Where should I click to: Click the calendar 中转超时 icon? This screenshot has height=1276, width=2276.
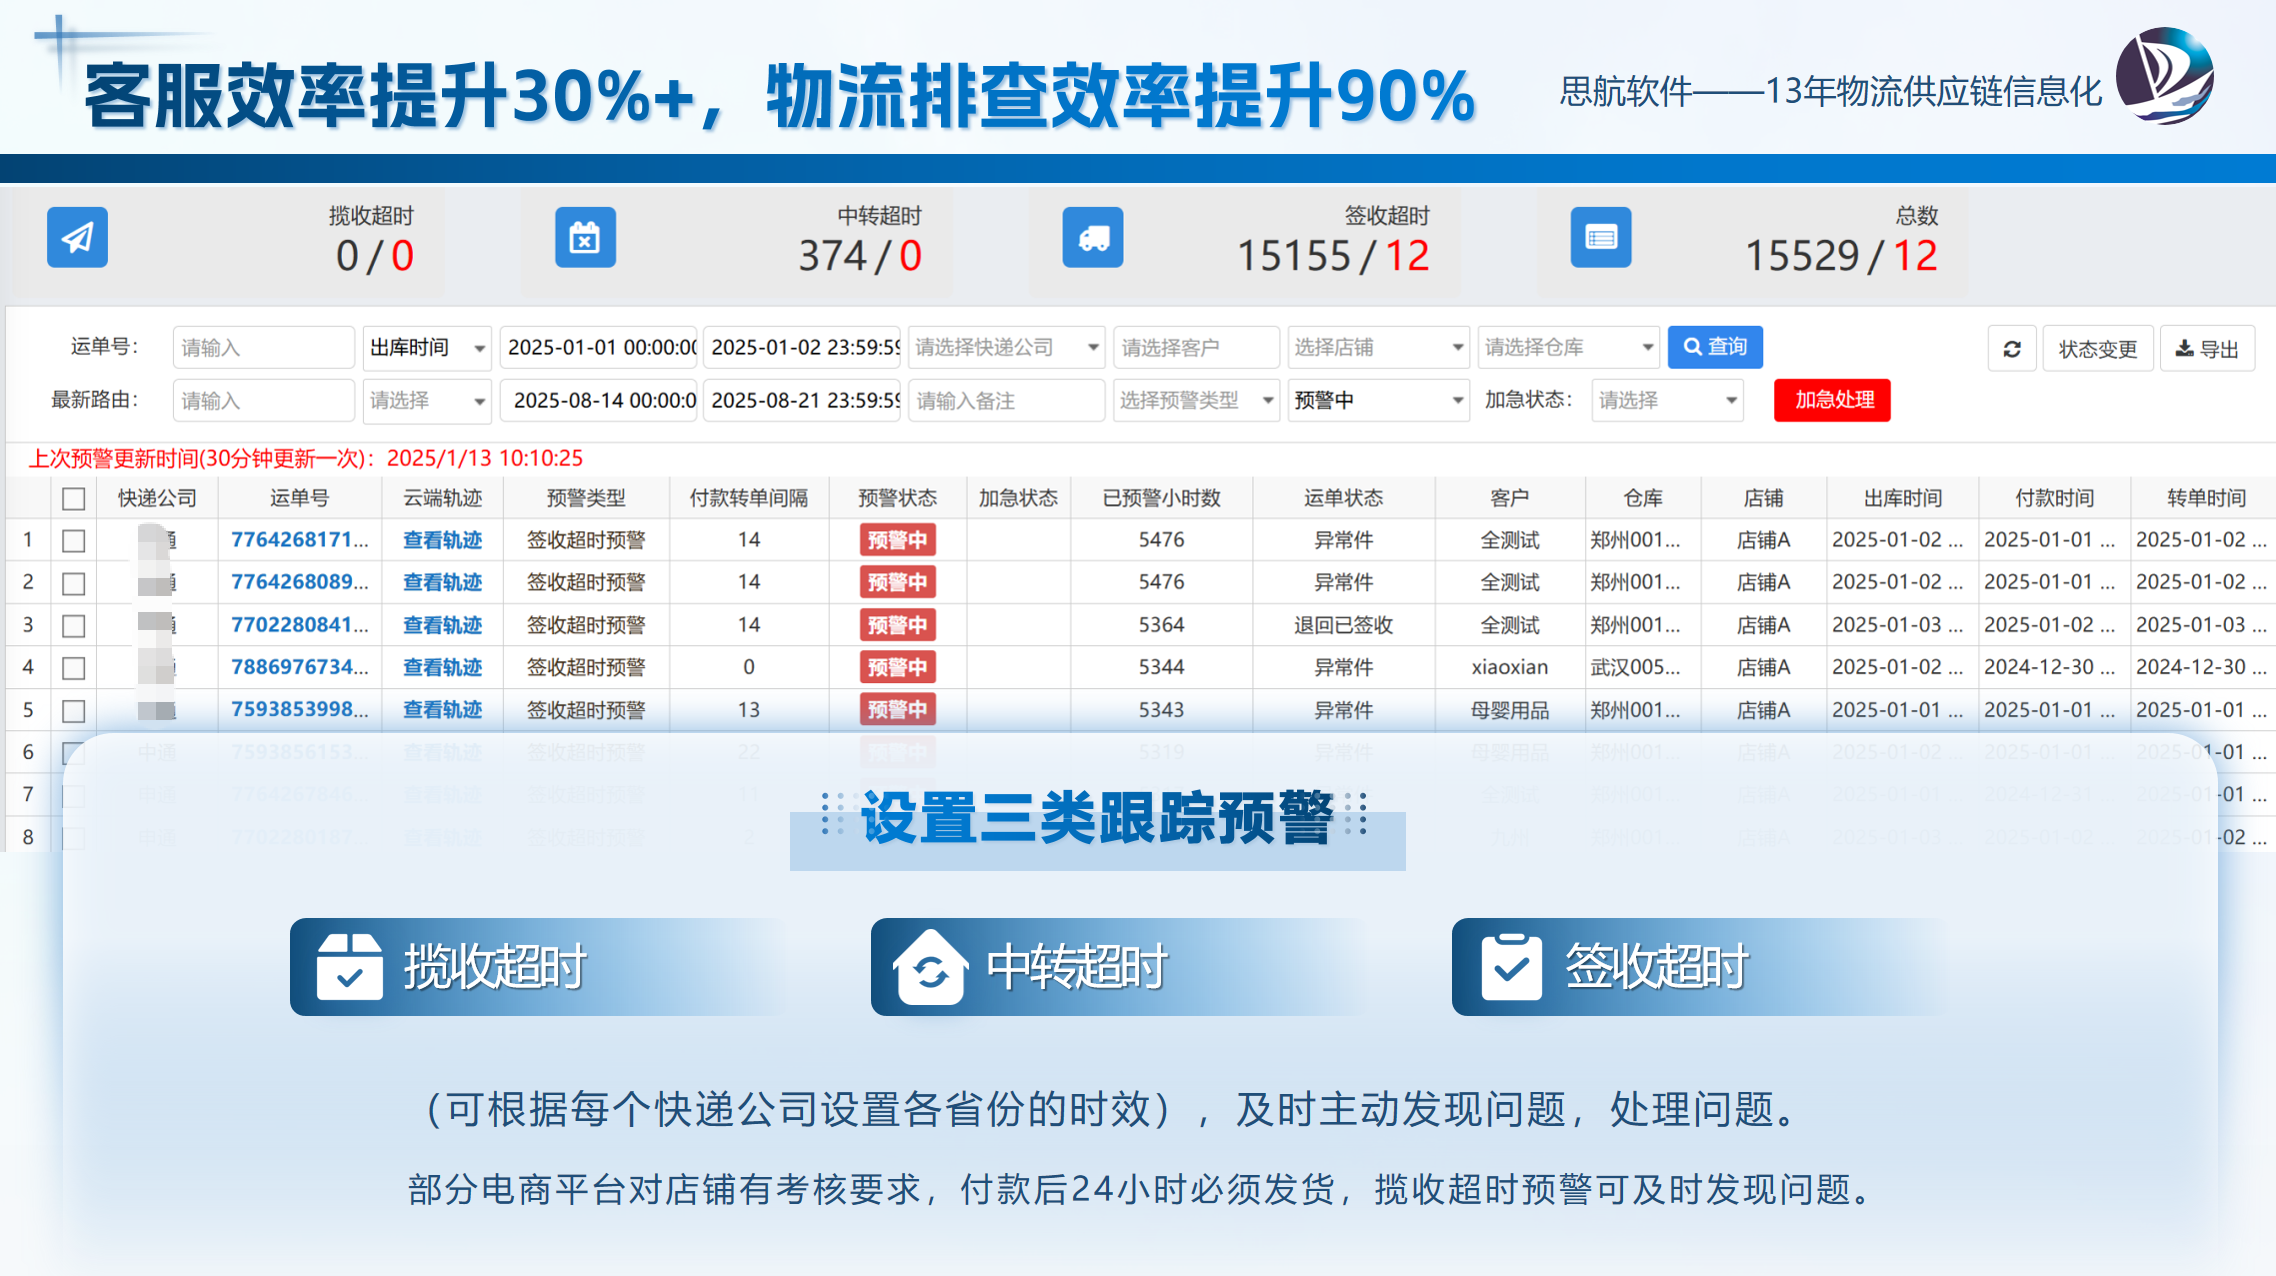click(585, 238)
